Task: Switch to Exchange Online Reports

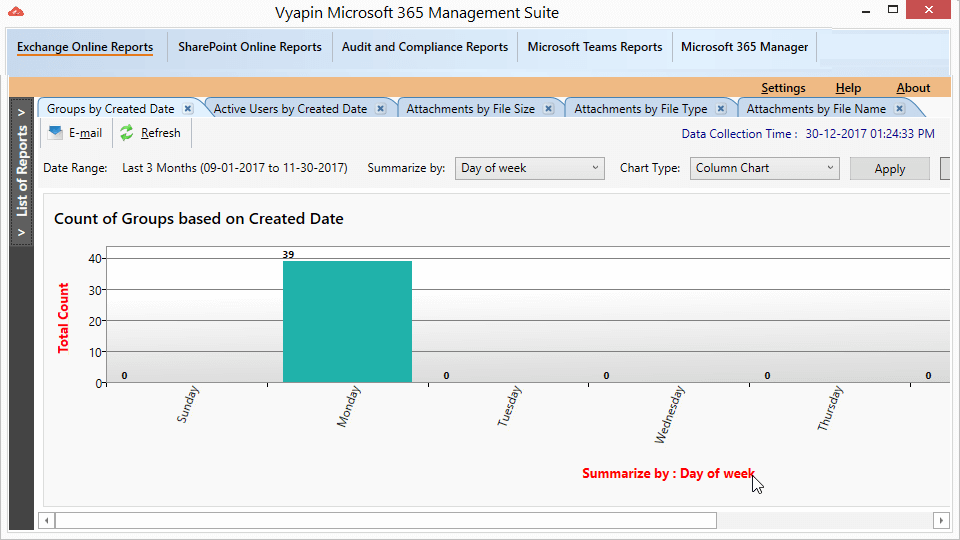Action: click(x=85, y=47)
